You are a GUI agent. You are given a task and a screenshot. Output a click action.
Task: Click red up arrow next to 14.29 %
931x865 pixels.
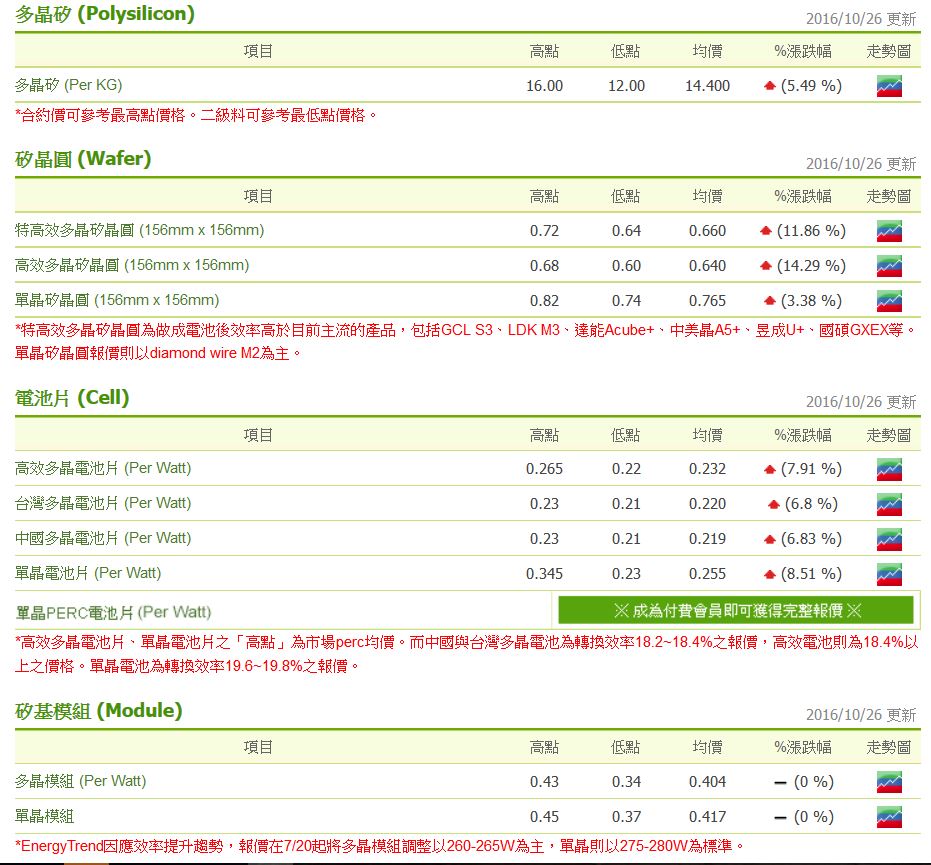point(765,266)
